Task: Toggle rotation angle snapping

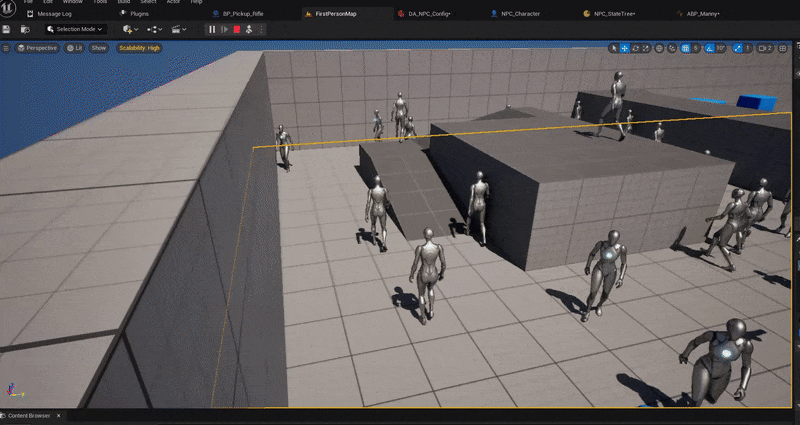Action: [x=710, y=48]
